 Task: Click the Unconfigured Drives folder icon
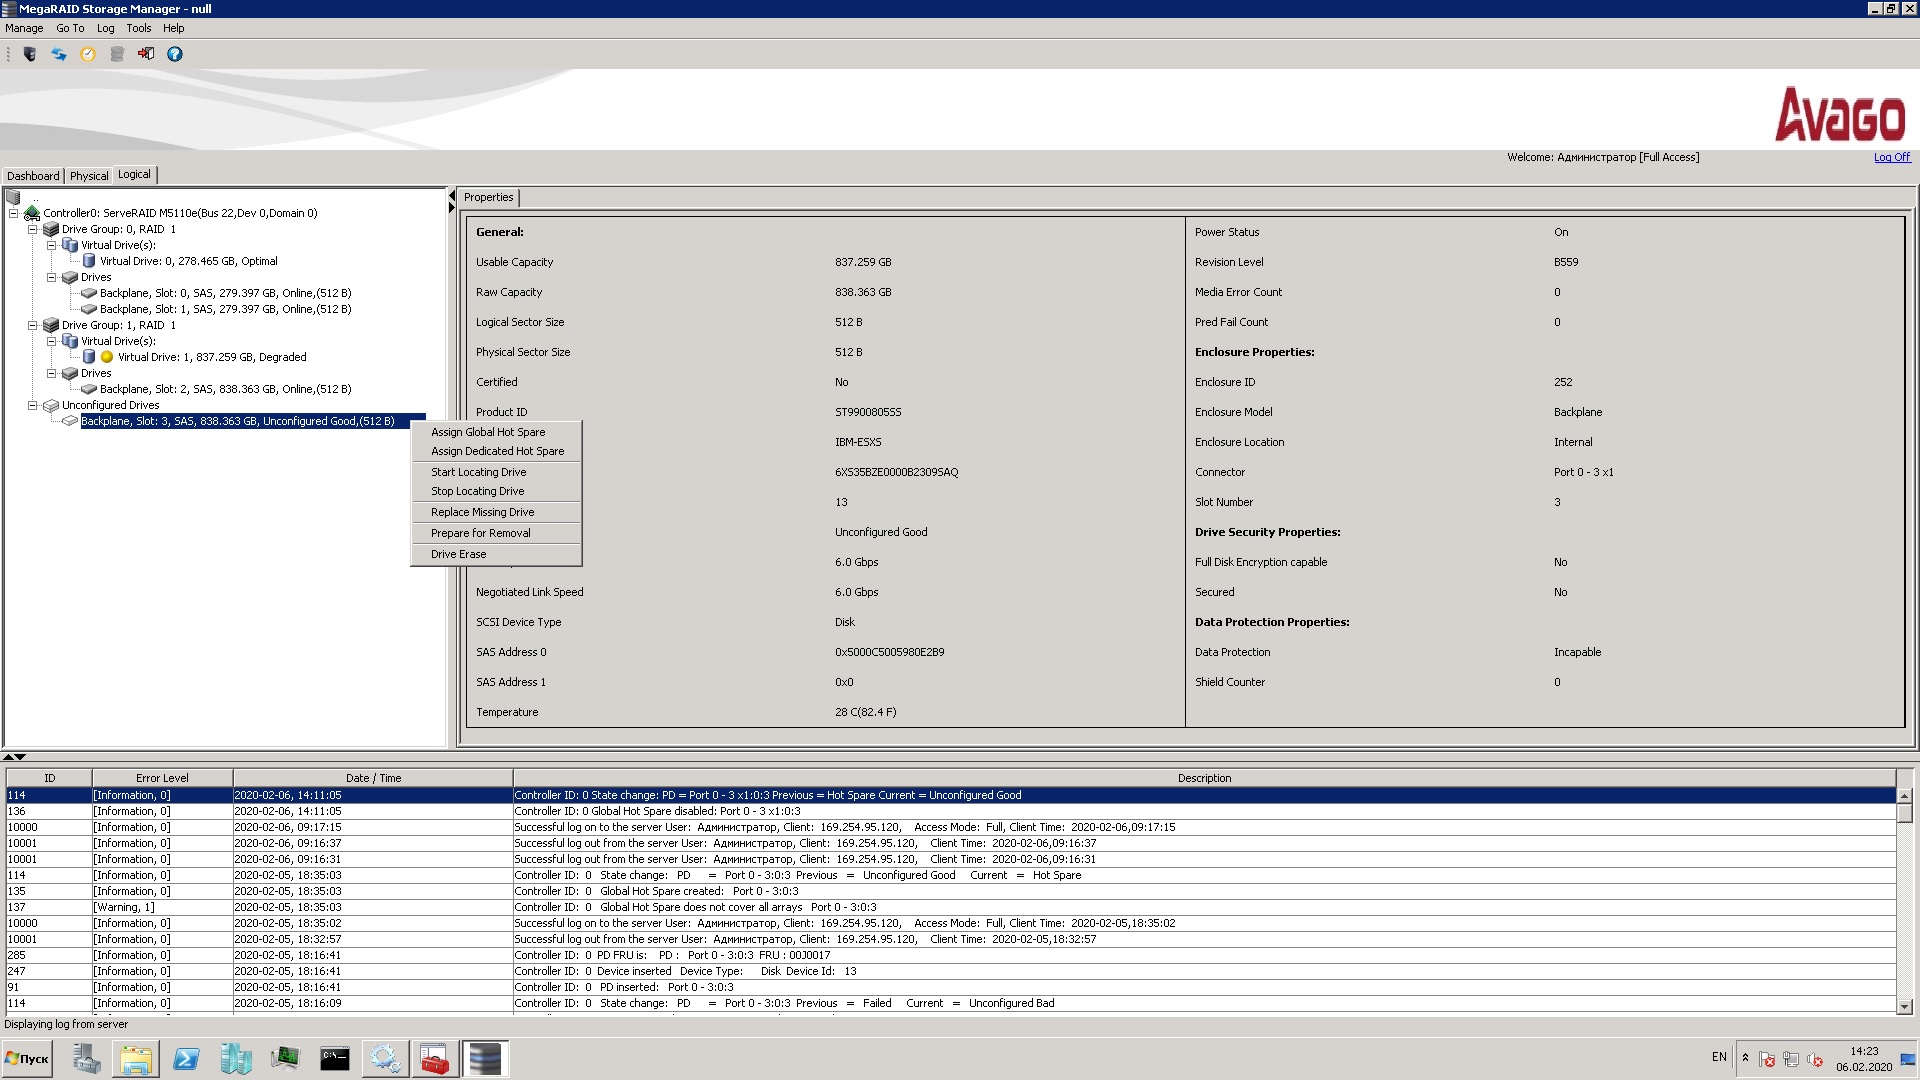(x=51, y=405)
